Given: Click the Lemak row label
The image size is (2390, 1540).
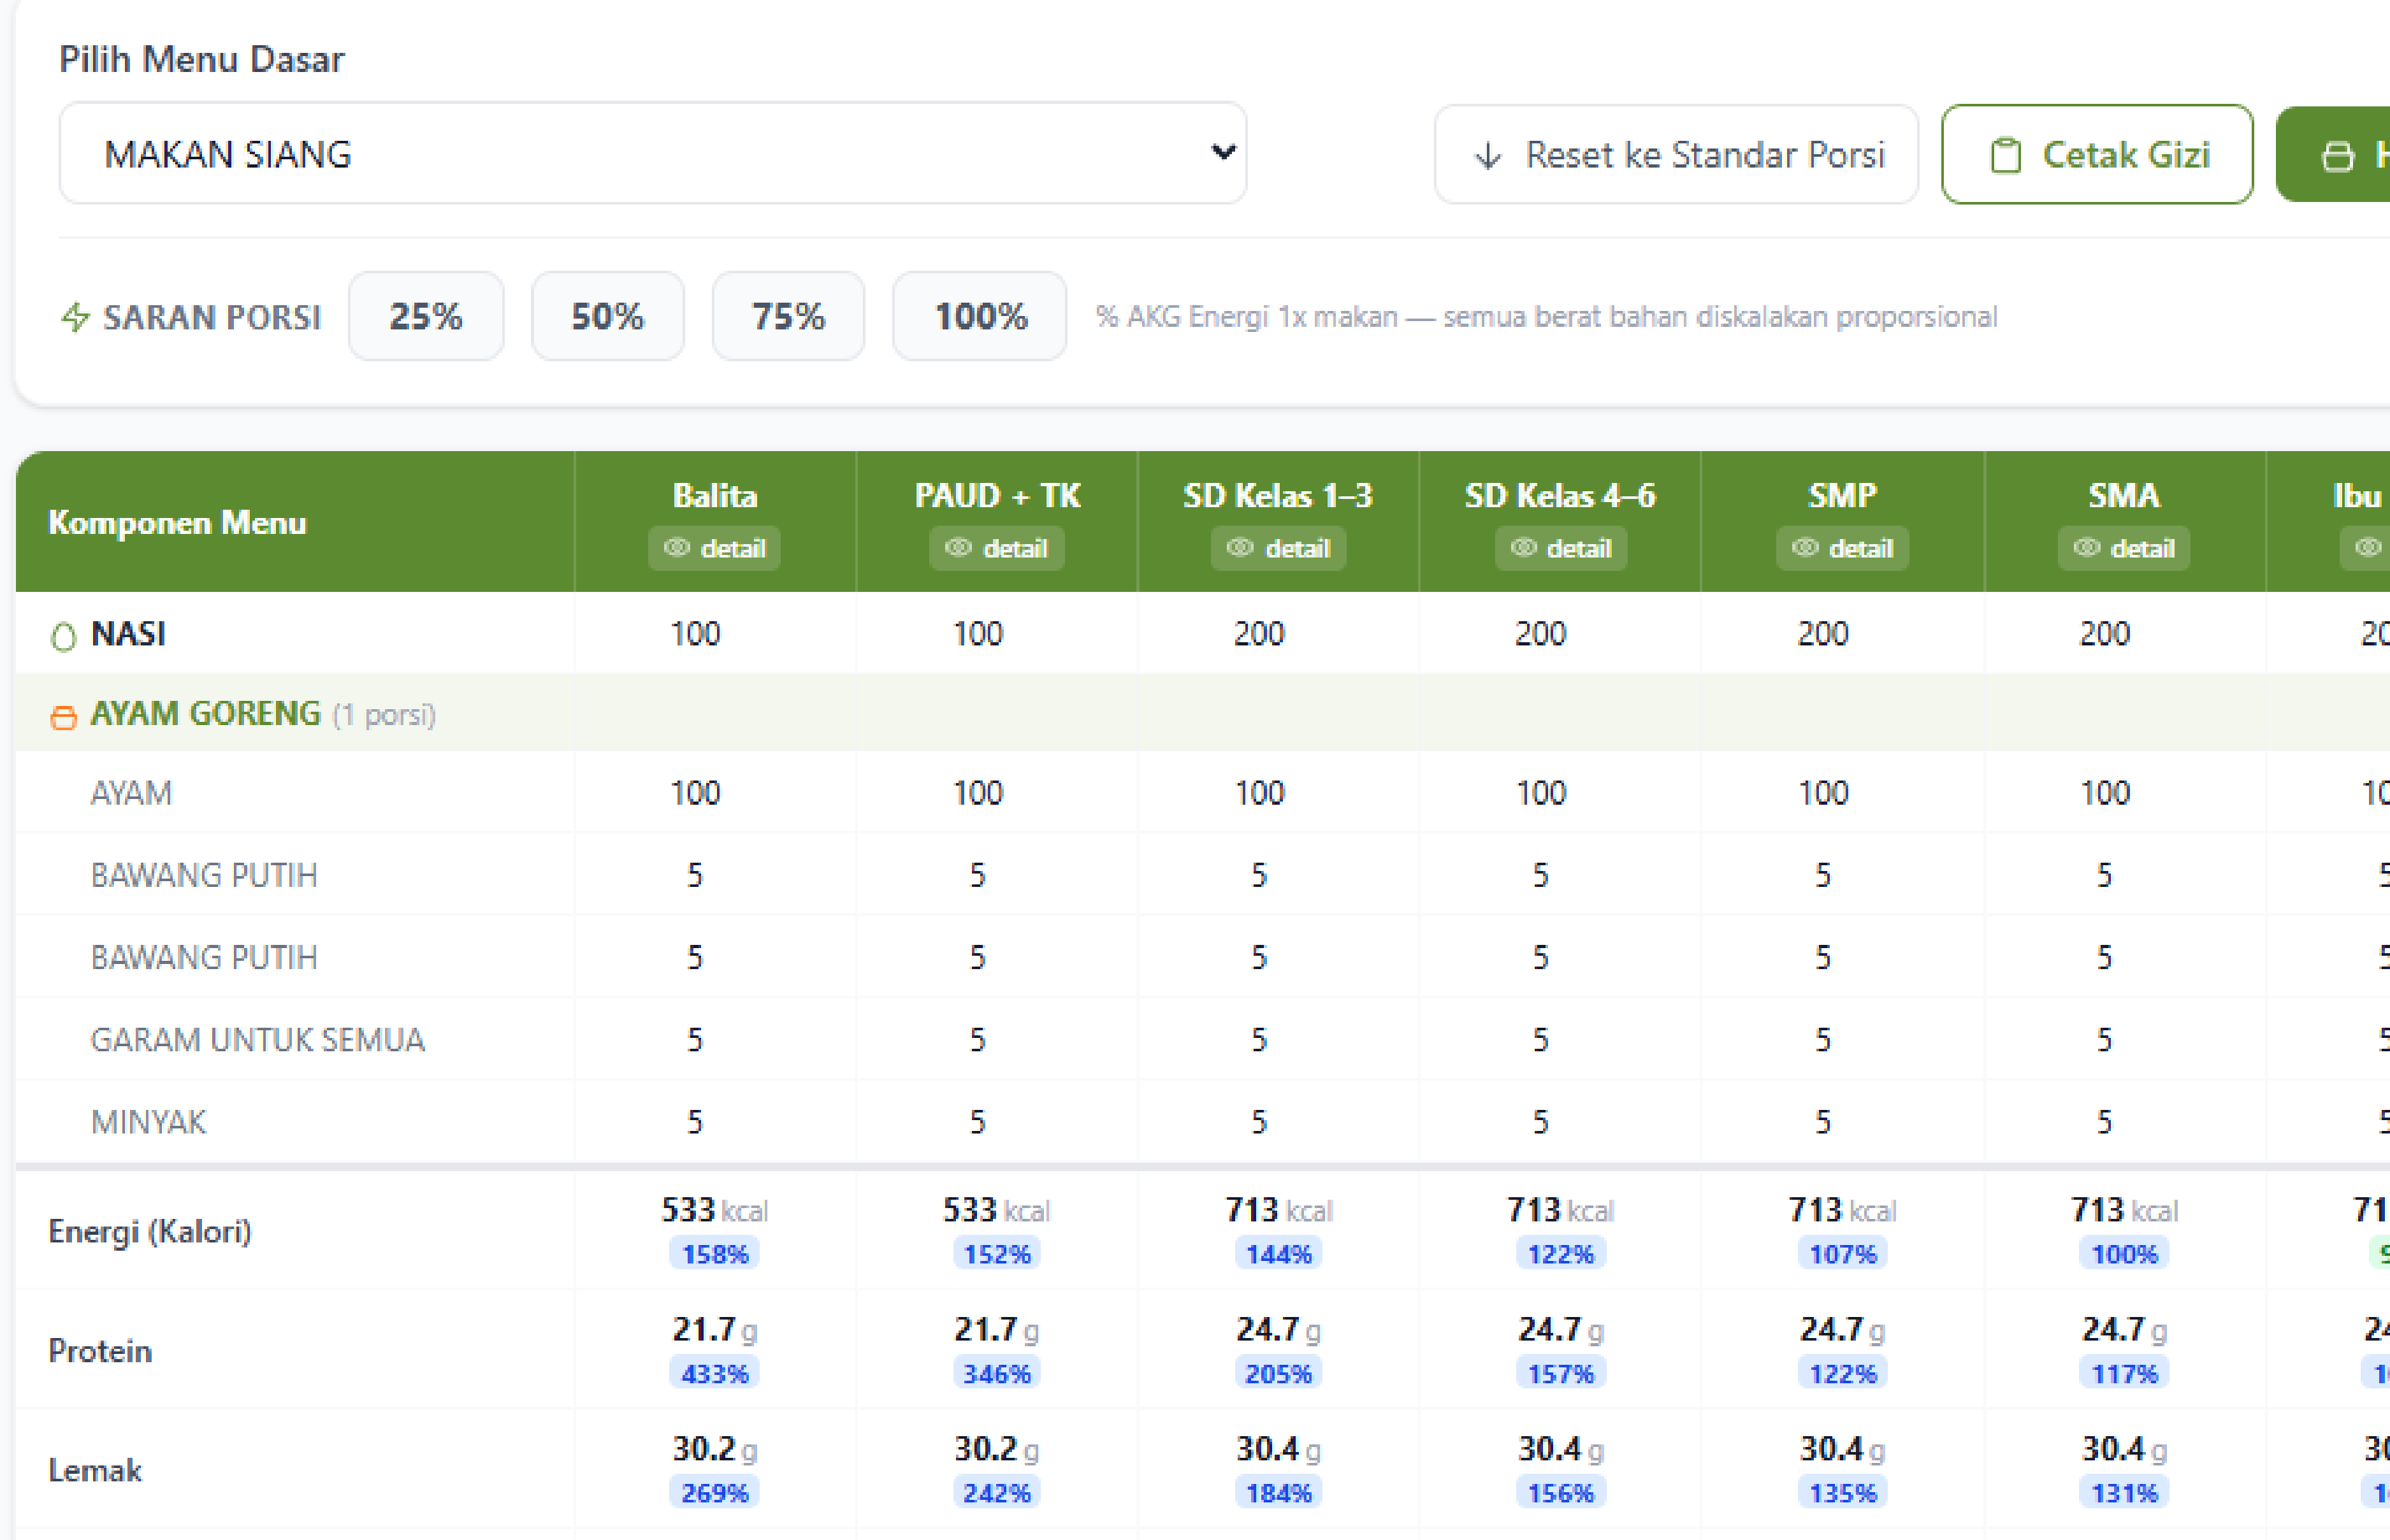Looking at the screenshot, I should coord(95,1470).
